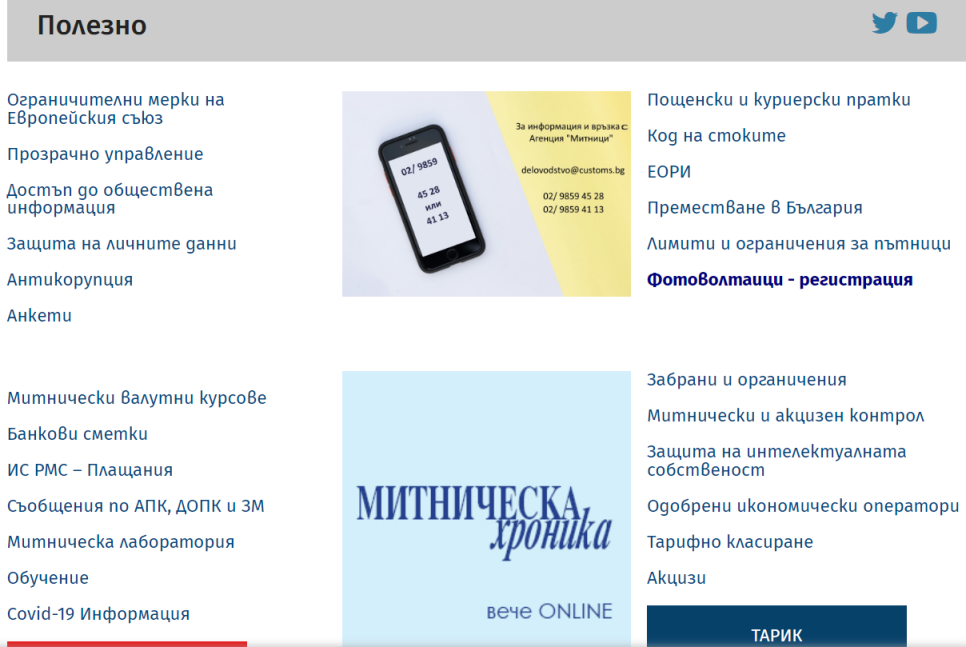This screenshot has height=647, width=966.
Task: Open Преместване в България page
Action: click(x=754, y=208)
